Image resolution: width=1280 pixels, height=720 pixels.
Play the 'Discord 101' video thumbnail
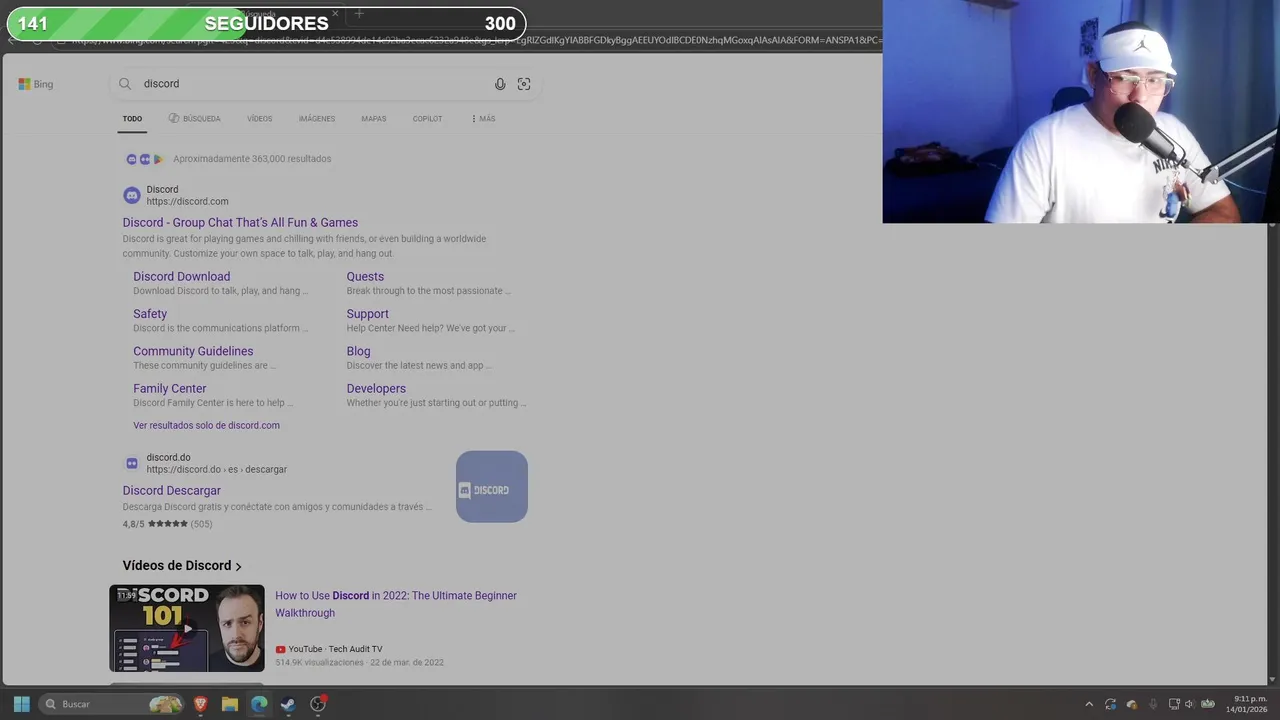click(187, 628)
